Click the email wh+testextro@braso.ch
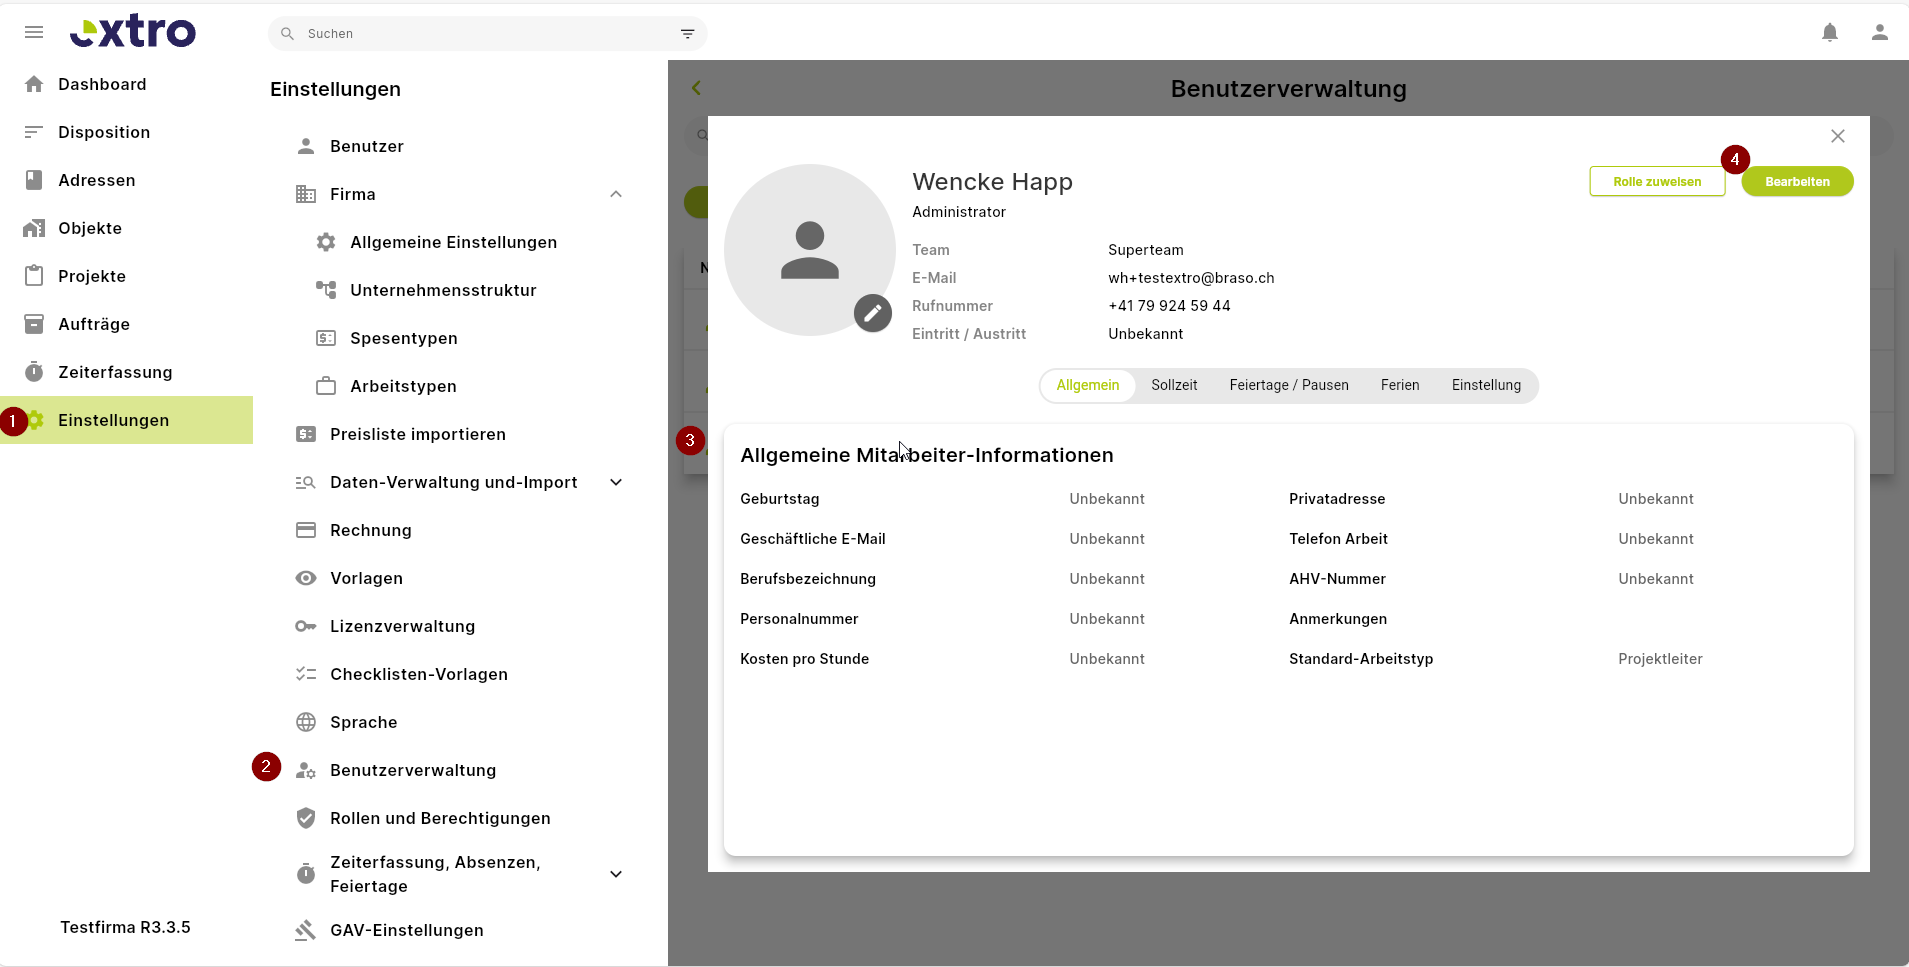 (1191, 278)
